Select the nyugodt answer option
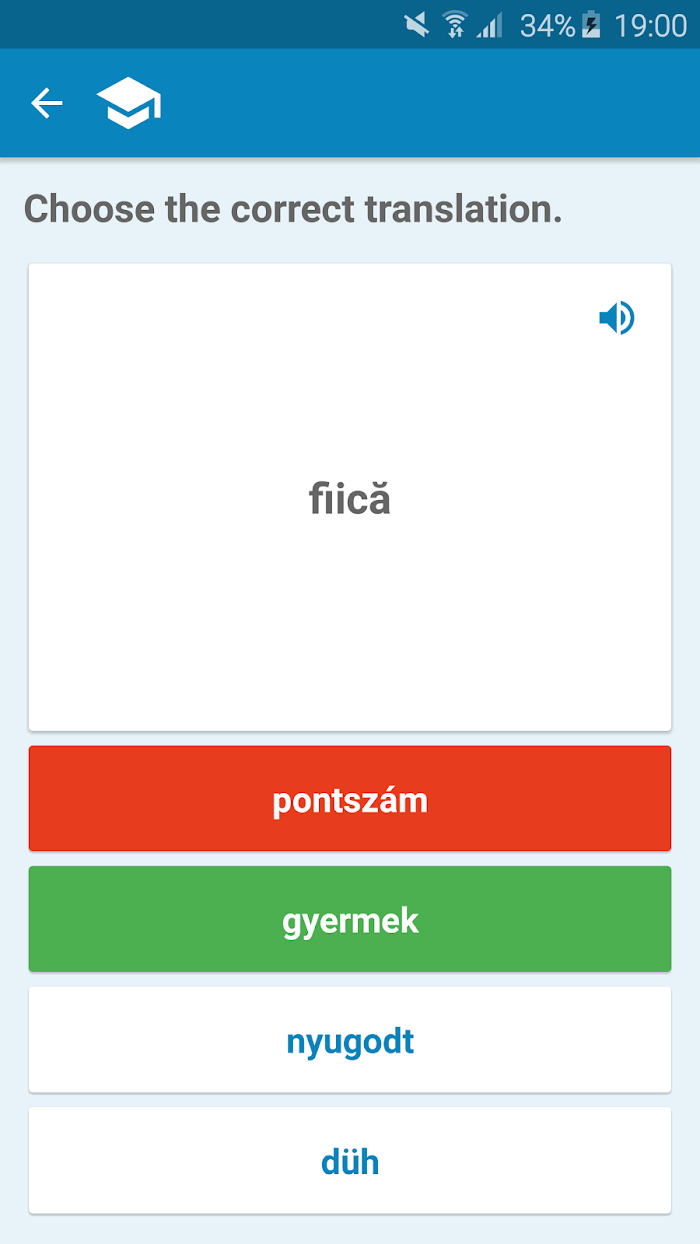This screenshot has width=700, height=1244. coord(350,1040)
